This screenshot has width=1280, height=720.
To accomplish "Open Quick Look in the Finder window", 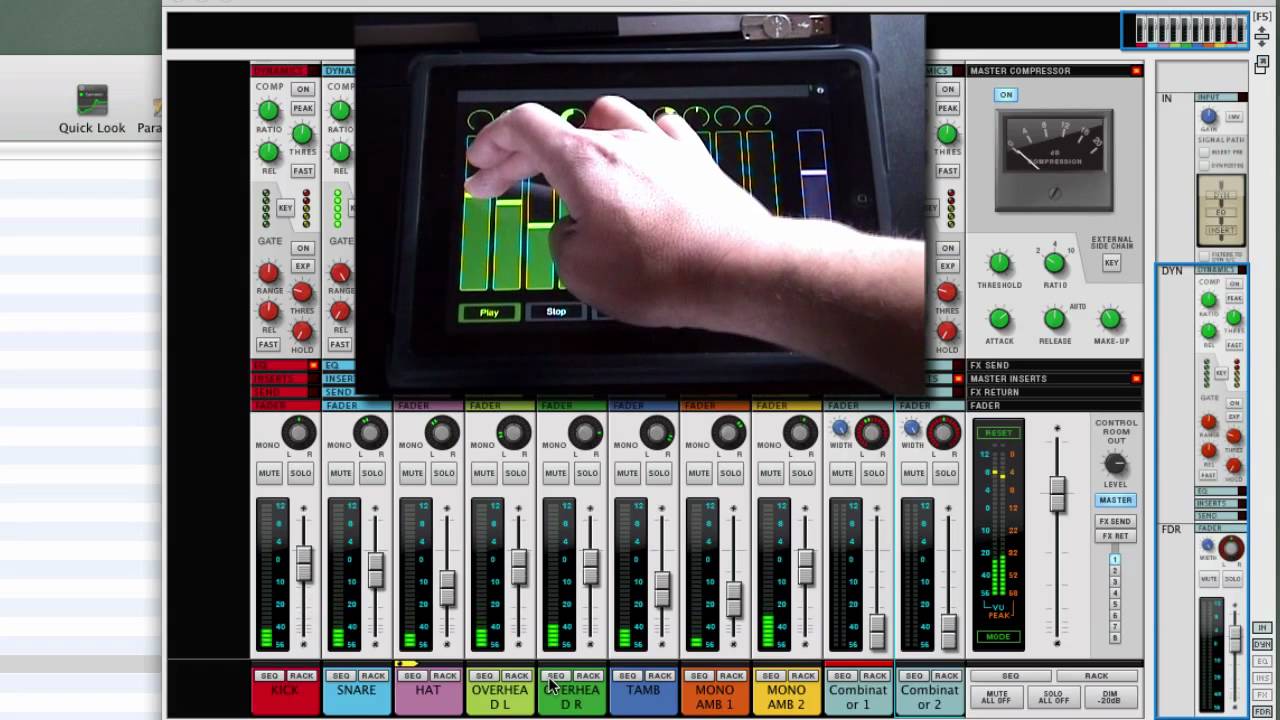I will [x=92, y=109].
